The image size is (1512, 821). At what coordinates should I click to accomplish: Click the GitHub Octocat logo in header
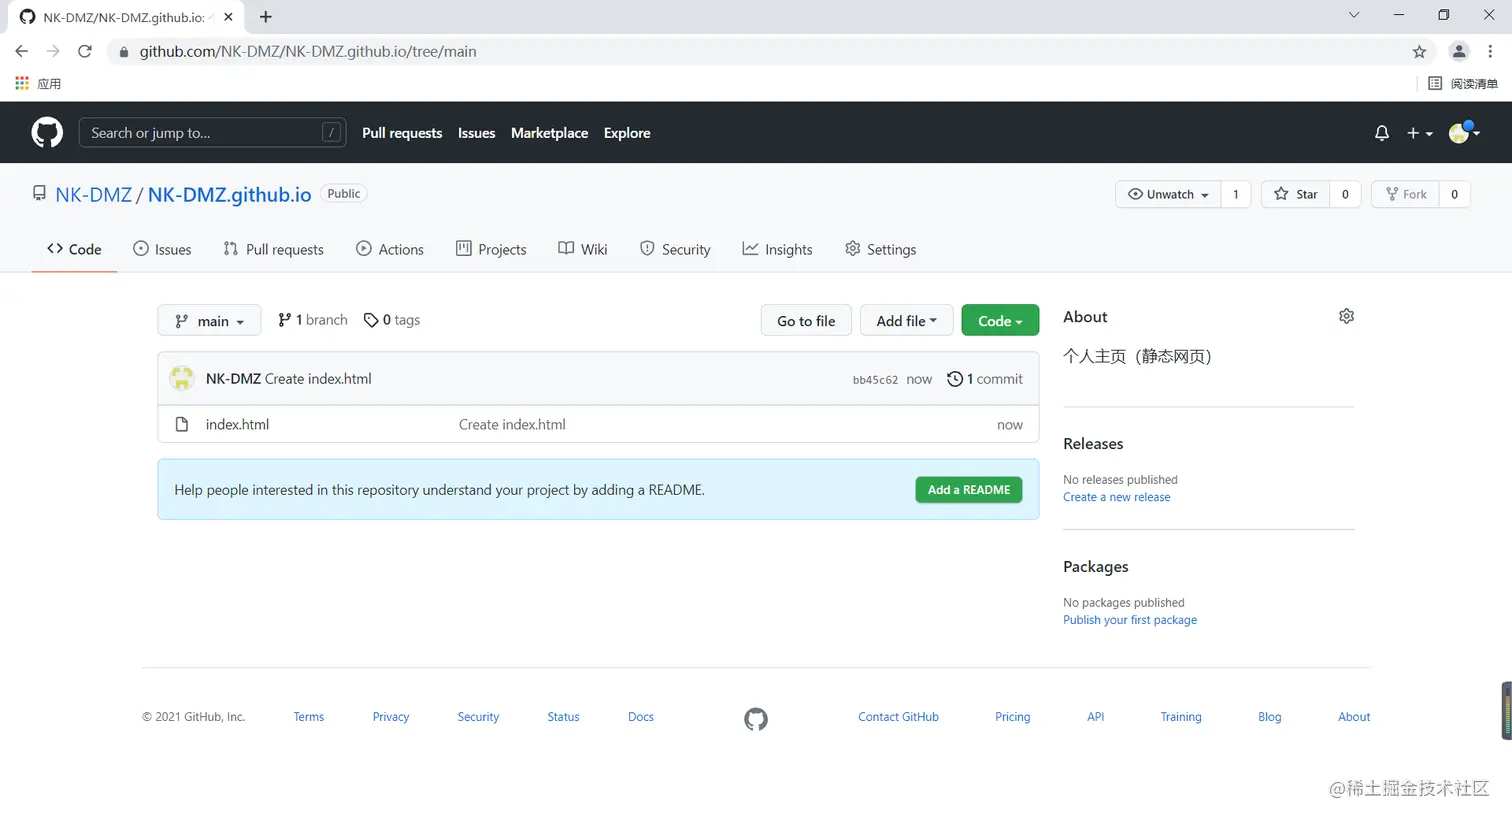point(47,132)
